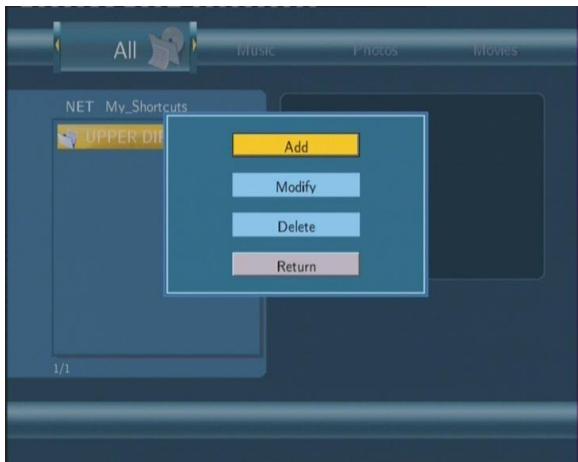Click the My_Shortcuts path label
The image size is (578, 462).
146,107
